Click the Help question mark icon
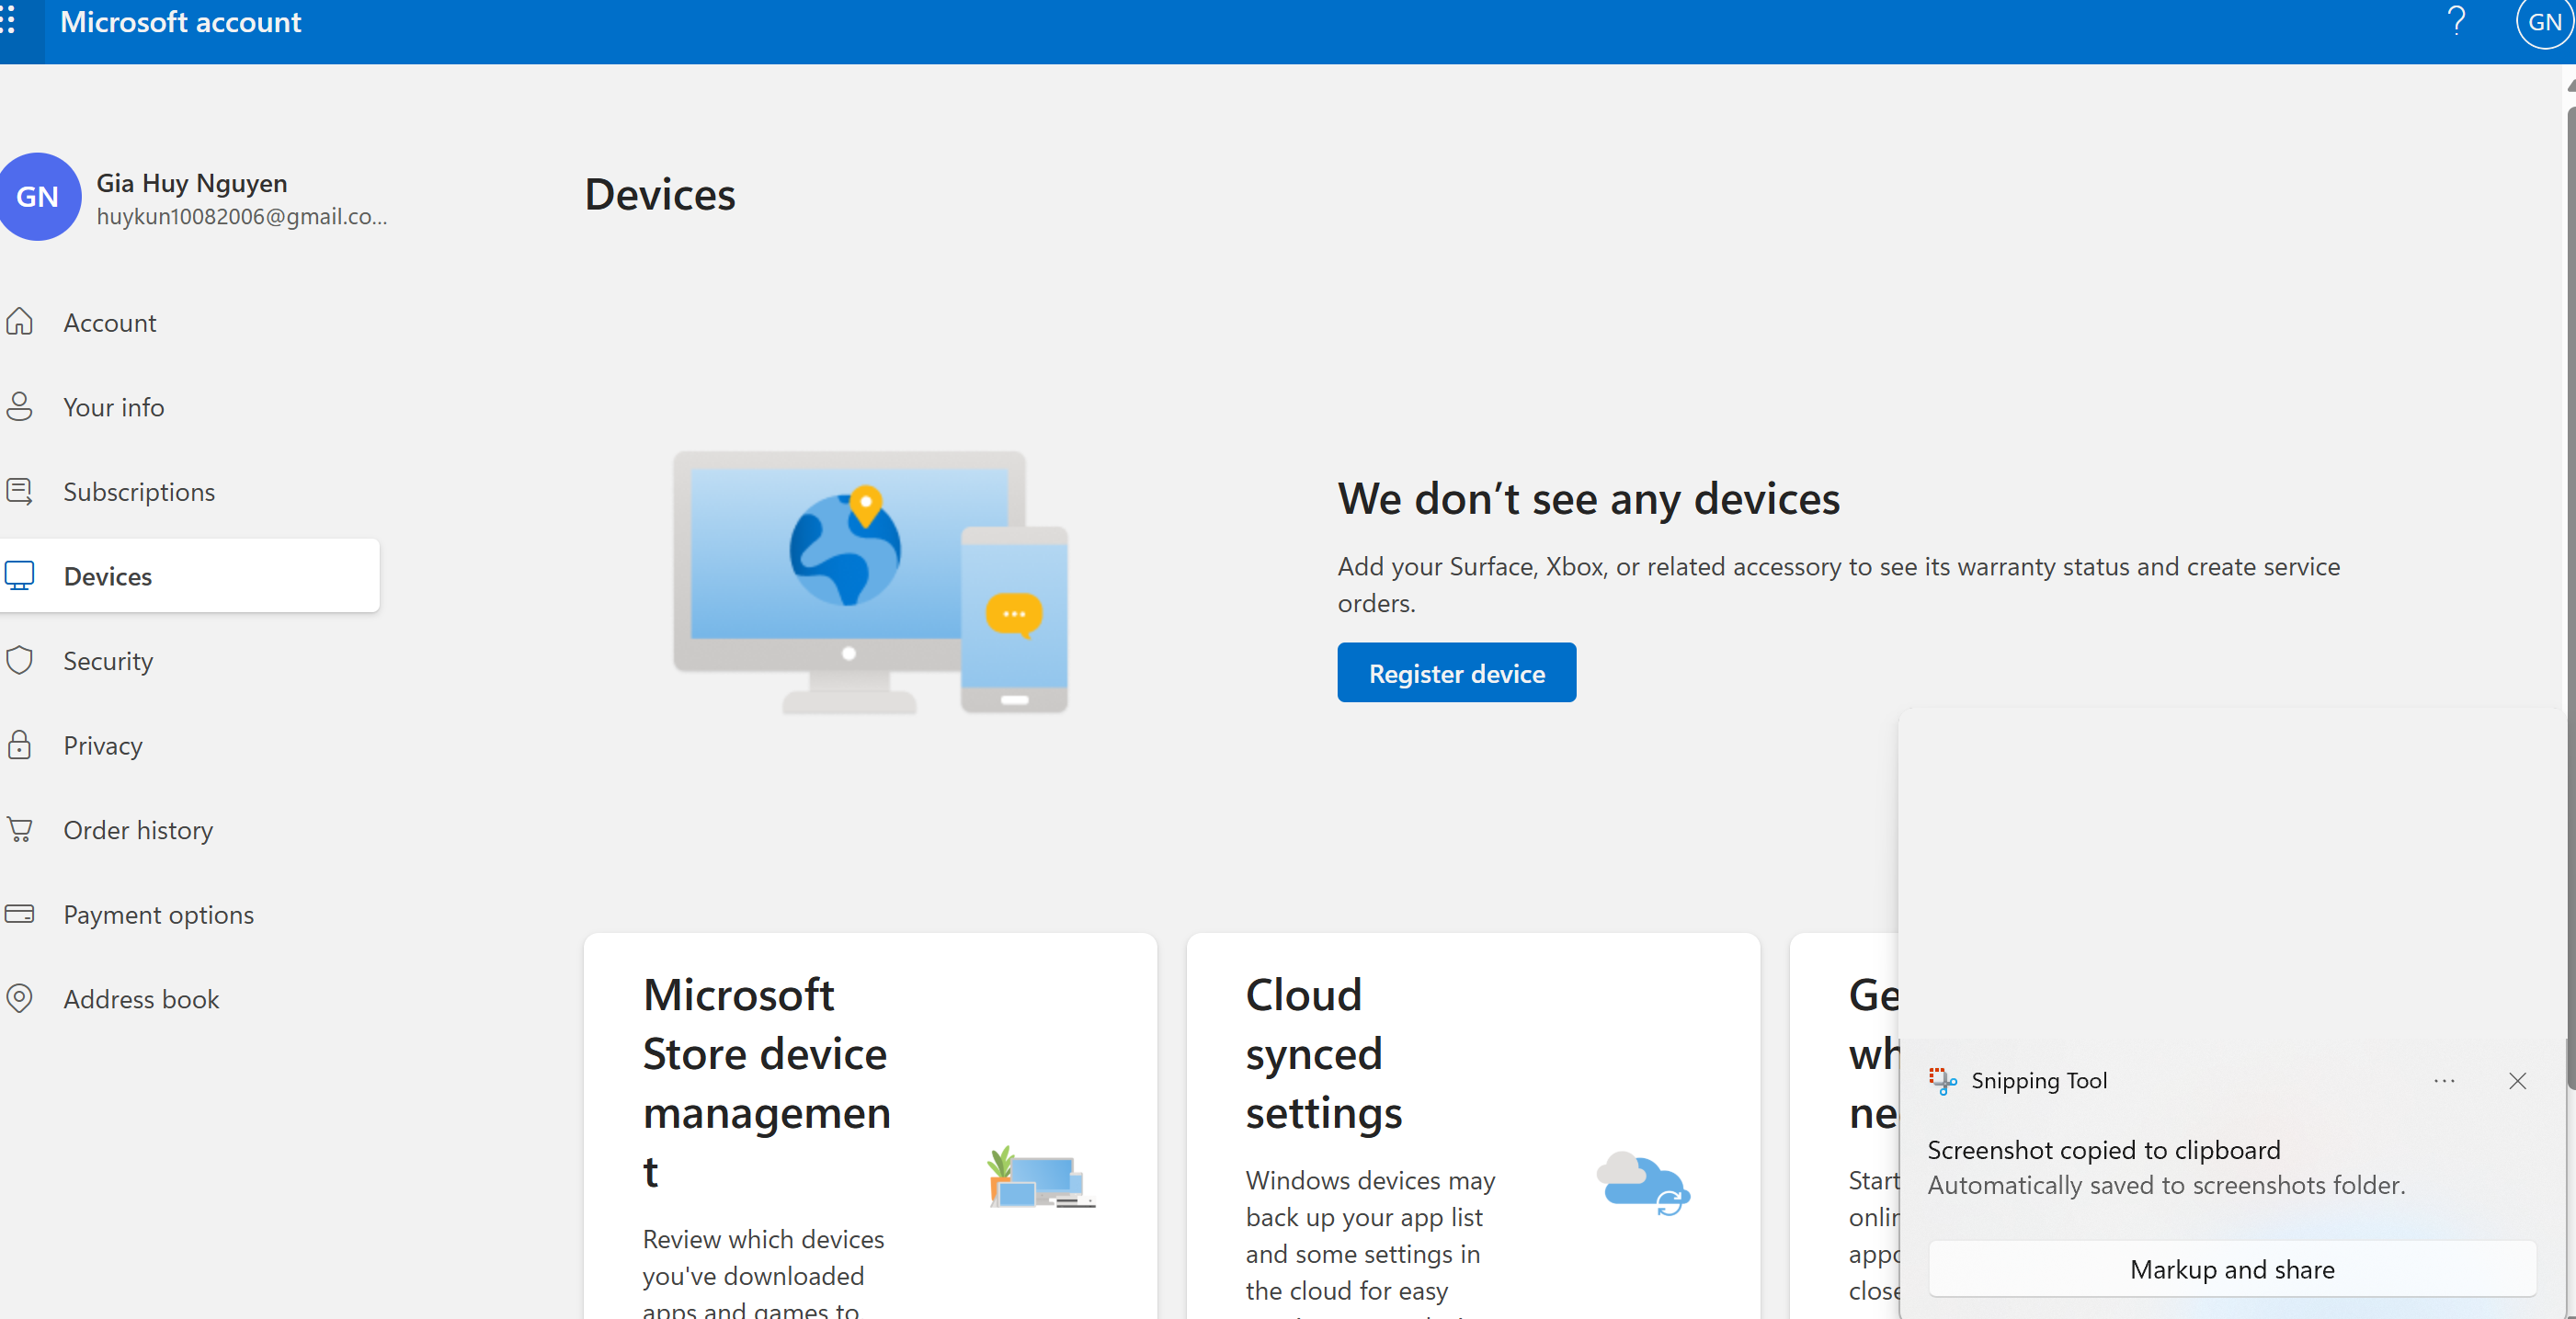The height and width of the screenshot is (1319, 2576). pyautogui.click(x=2457, y=21)
